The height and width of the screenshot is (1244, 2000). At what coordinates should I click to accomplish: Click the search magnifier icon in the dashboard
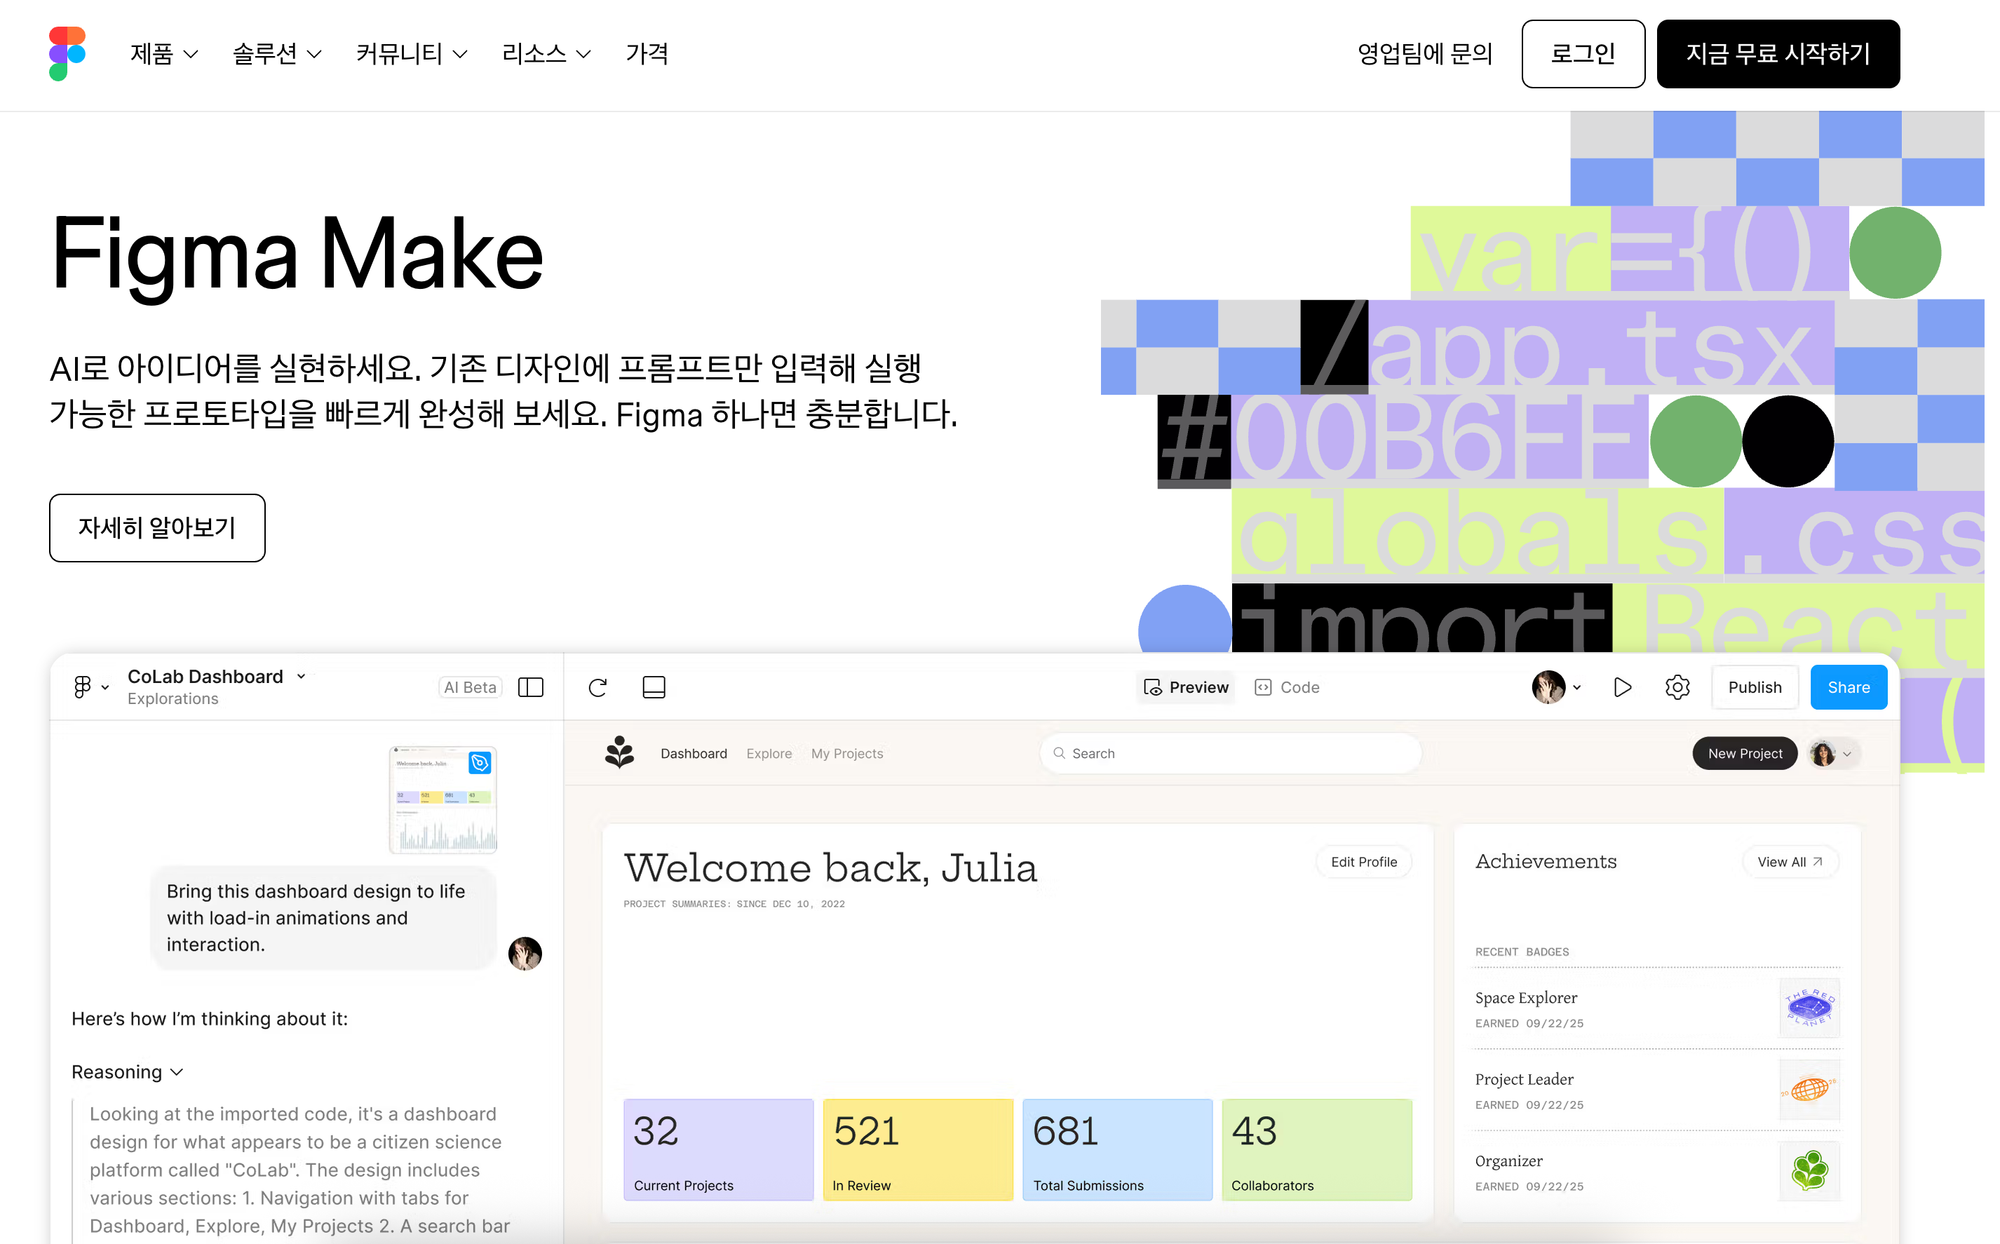click(1059, 753)
